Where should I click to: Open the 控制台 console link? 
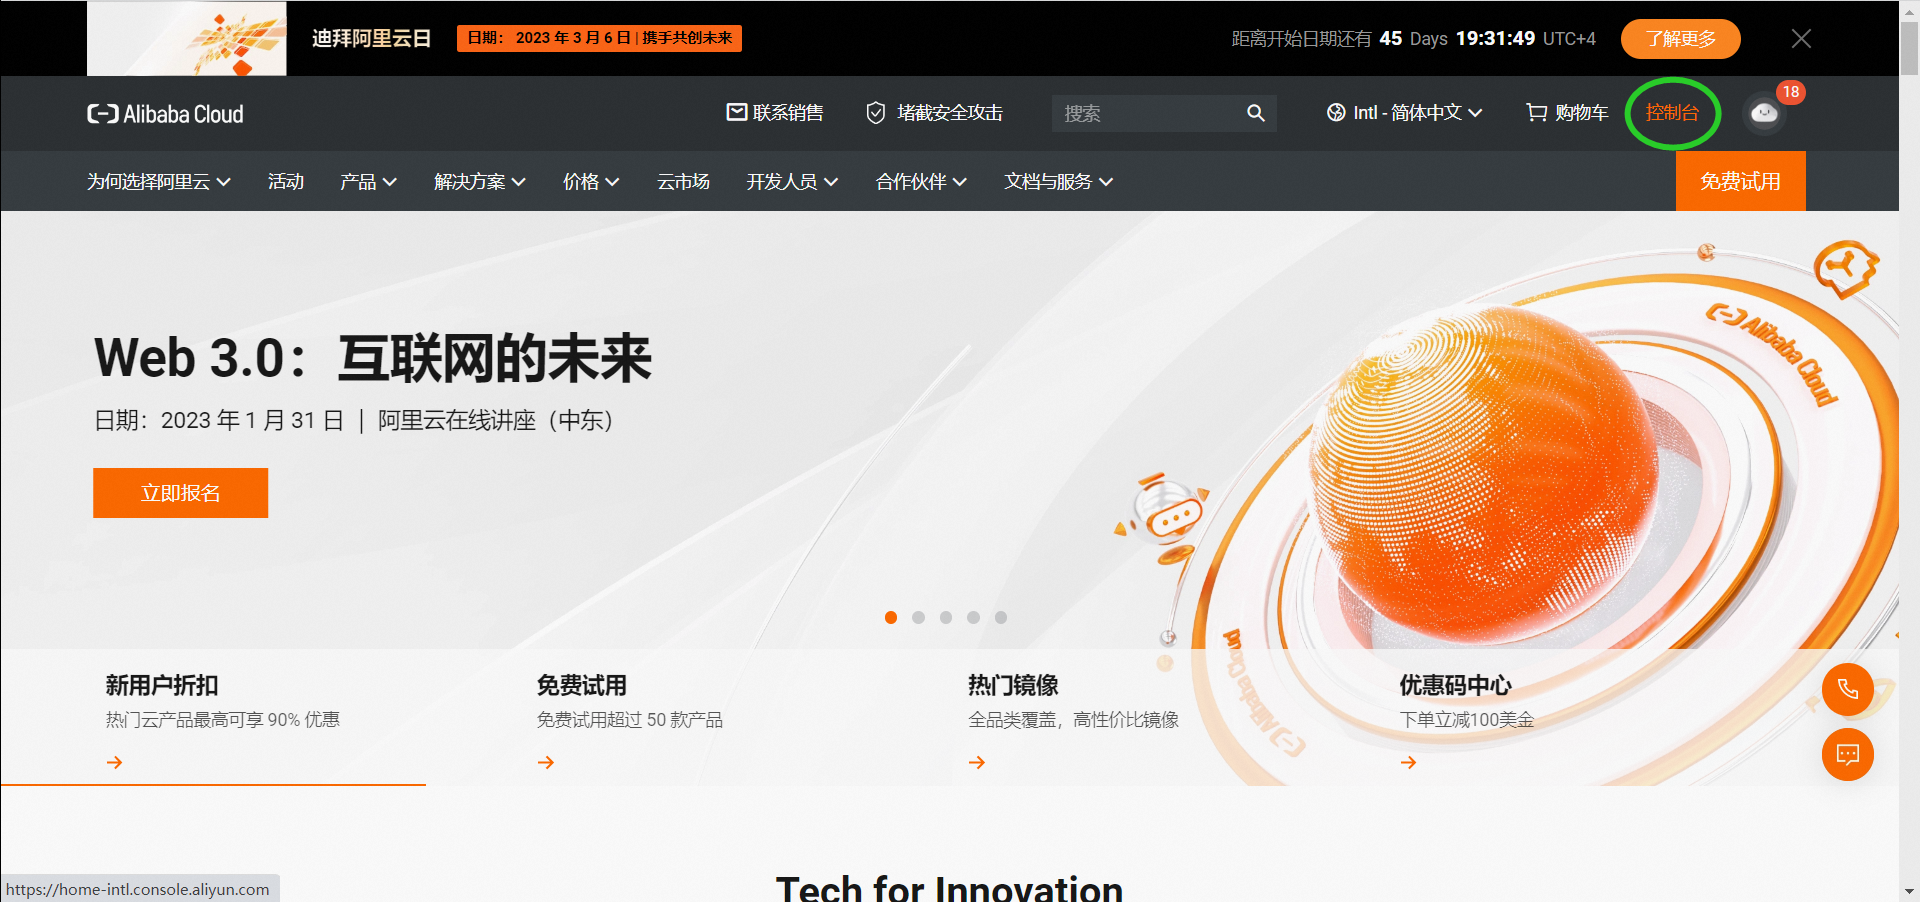[1672, 113]
